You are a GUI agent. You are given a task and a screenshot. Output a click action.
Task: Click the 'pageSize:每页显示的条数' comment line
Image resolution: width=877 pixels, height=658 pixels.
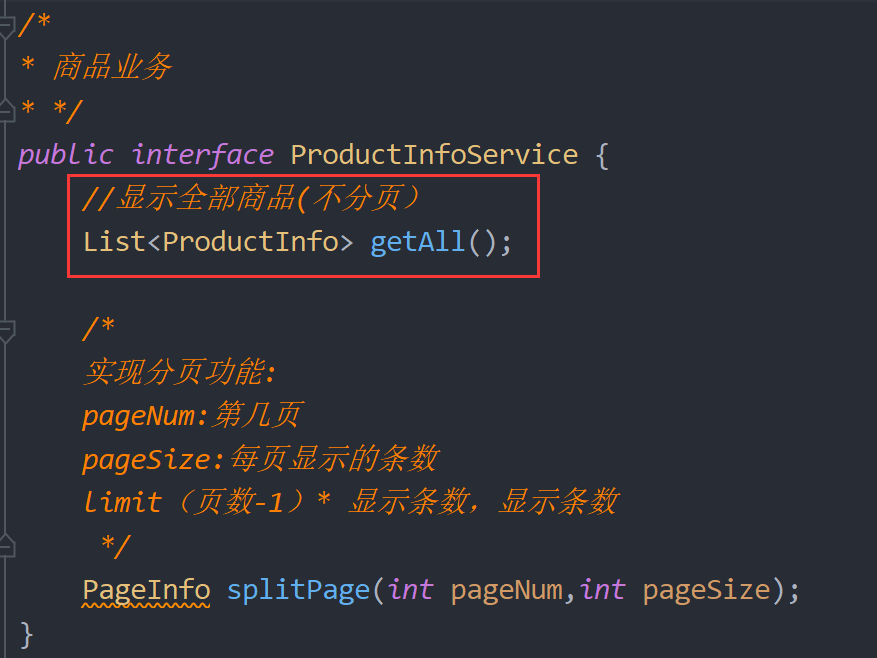point(261,459)
